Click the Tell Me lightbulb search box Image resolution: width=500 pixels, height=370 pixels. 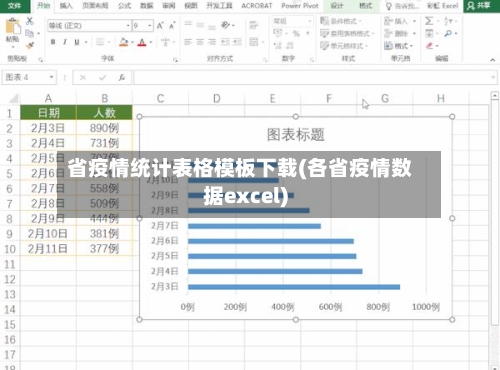402,6
